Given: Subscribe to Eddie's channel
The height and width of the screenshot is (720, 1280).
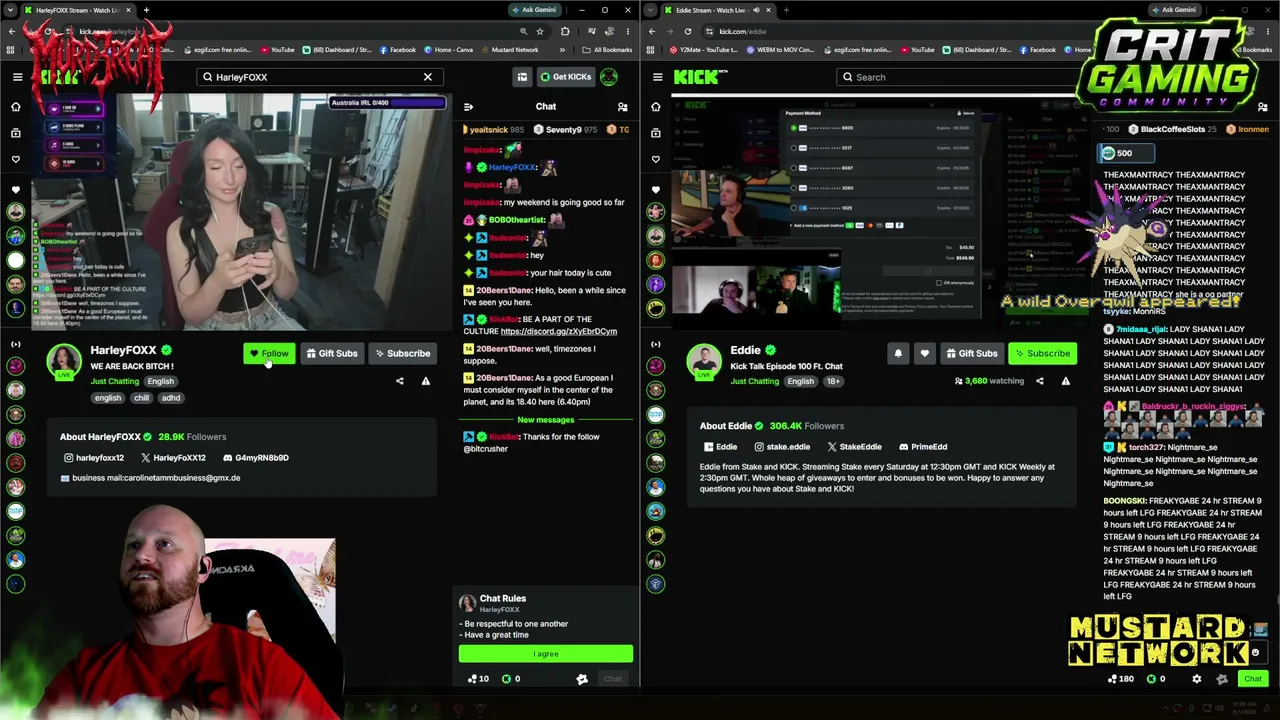Looking at the screenshot, I should point(1043,353).
